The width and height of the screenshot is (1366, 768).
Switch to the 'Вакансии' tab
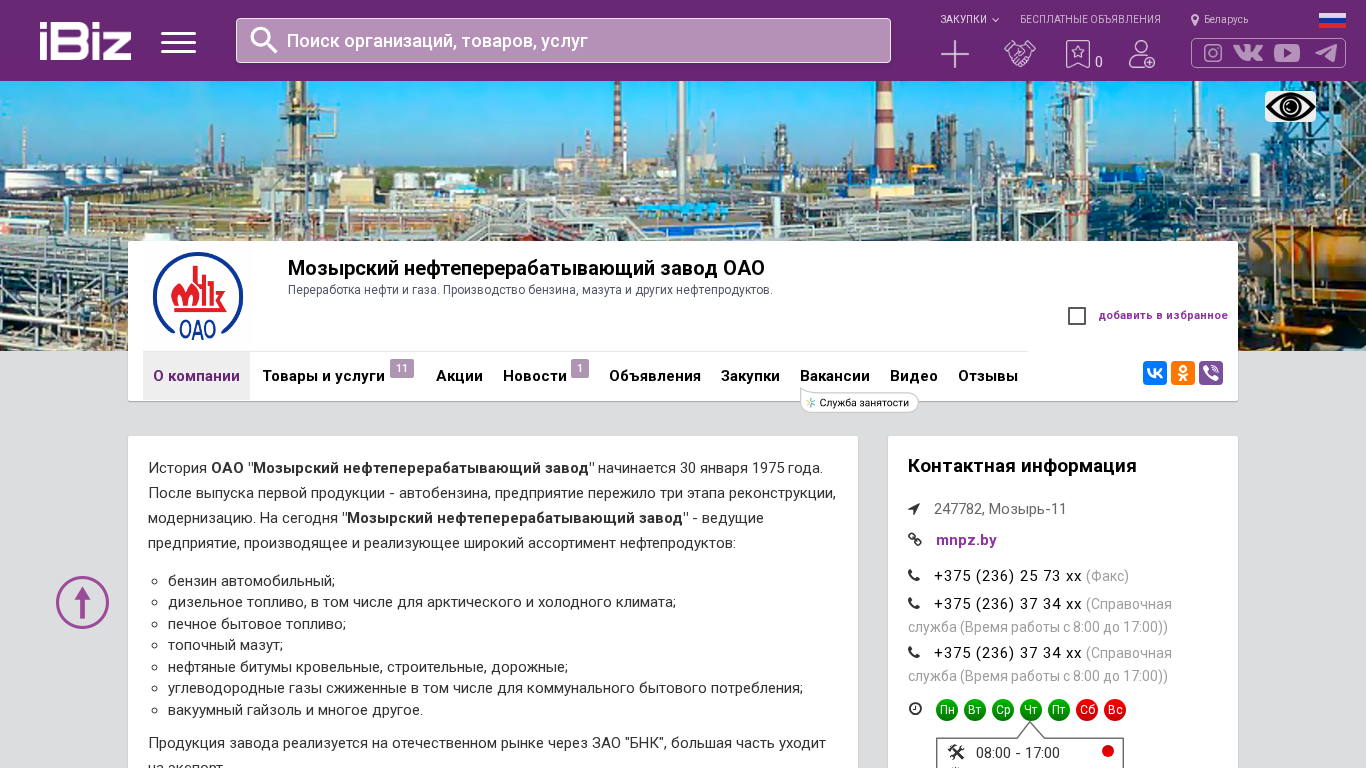point(835,376)
